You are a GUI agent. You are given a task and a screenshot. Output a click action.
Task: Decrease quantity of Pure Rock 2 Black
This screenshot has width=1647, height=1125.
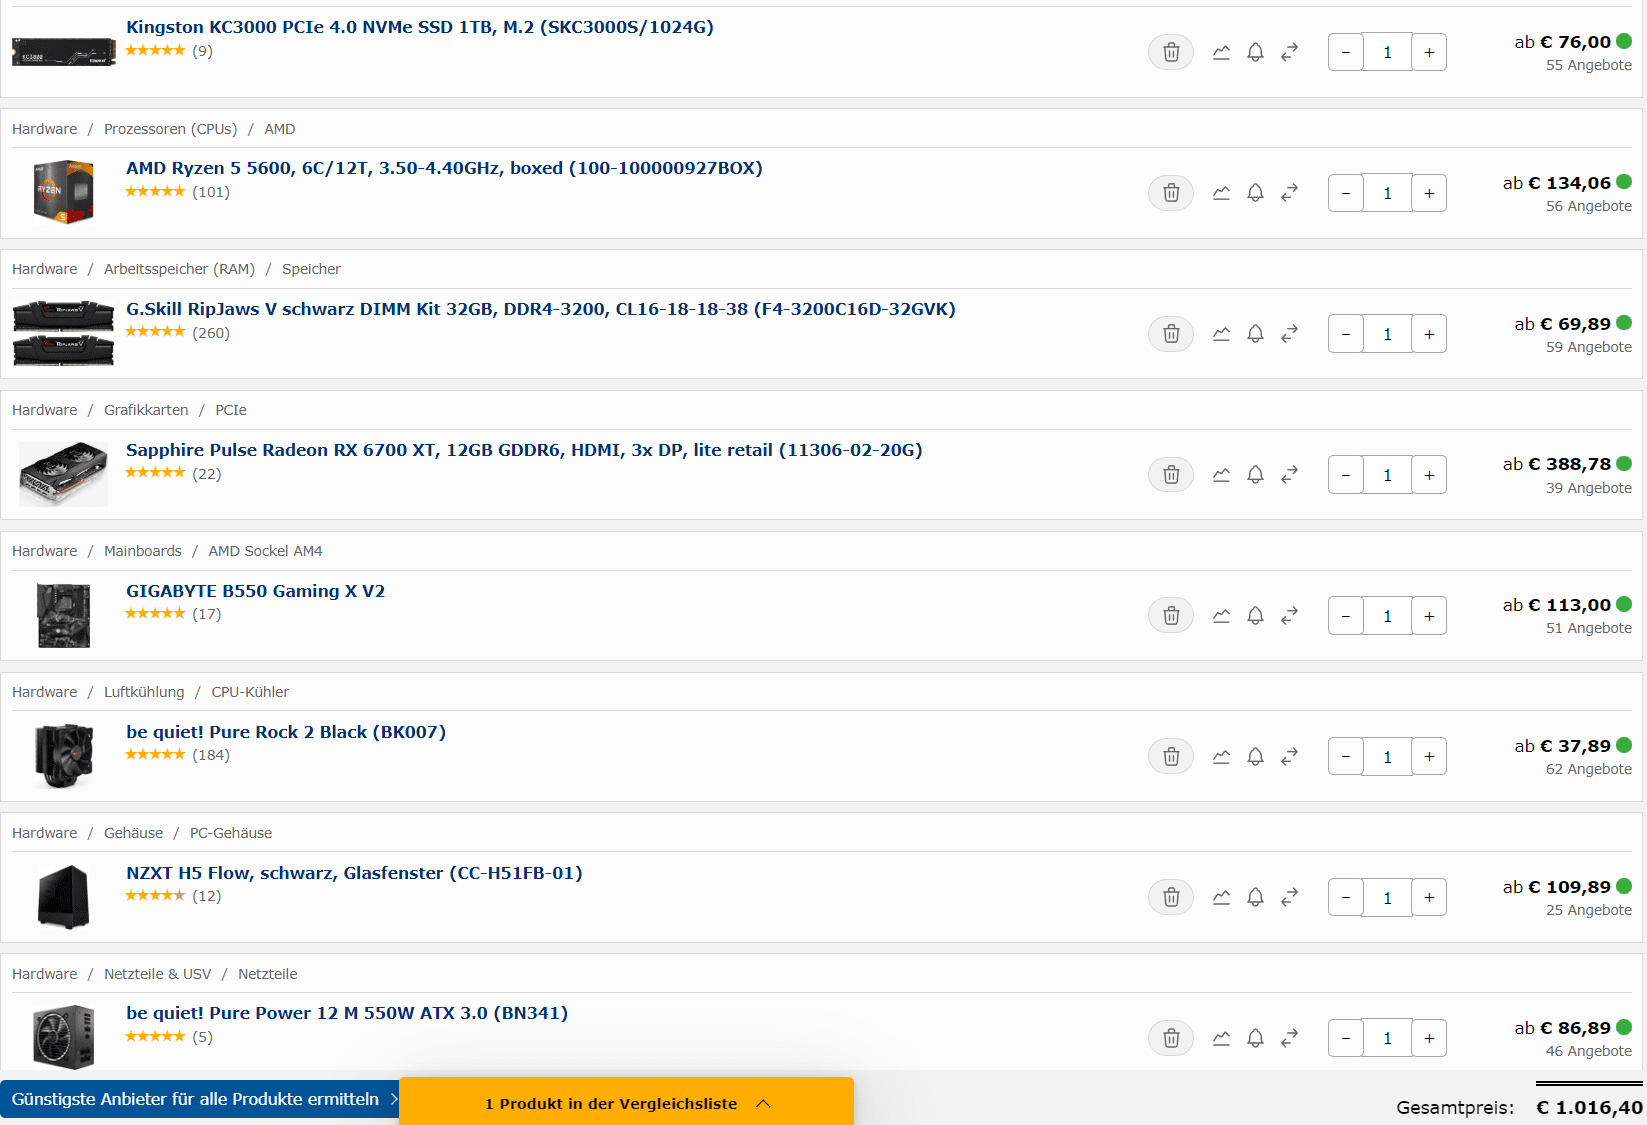point(1346,757)
